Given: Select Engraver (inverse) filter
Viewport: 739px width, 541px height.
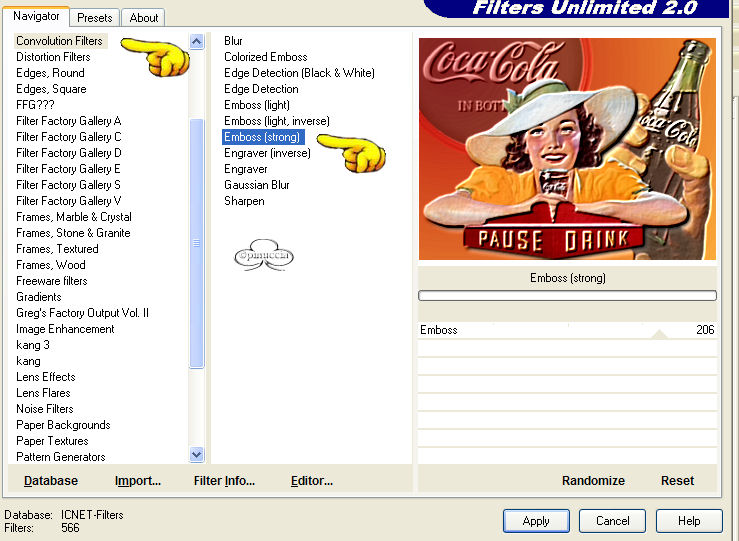Looking at the screenshot, I should 267,153.
